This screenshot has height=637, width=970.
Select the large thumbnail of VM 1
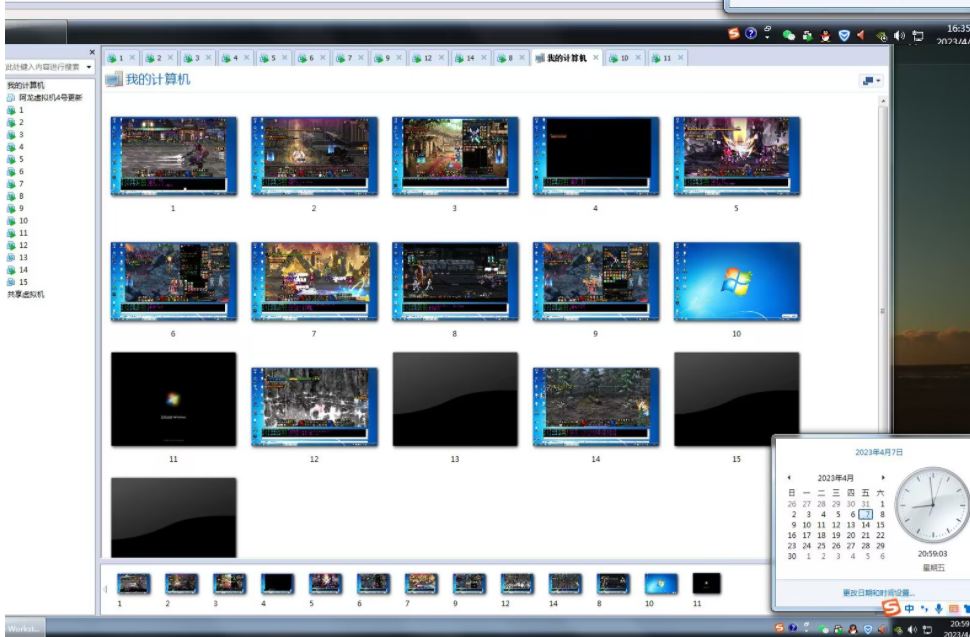click(x=174, y=156)
